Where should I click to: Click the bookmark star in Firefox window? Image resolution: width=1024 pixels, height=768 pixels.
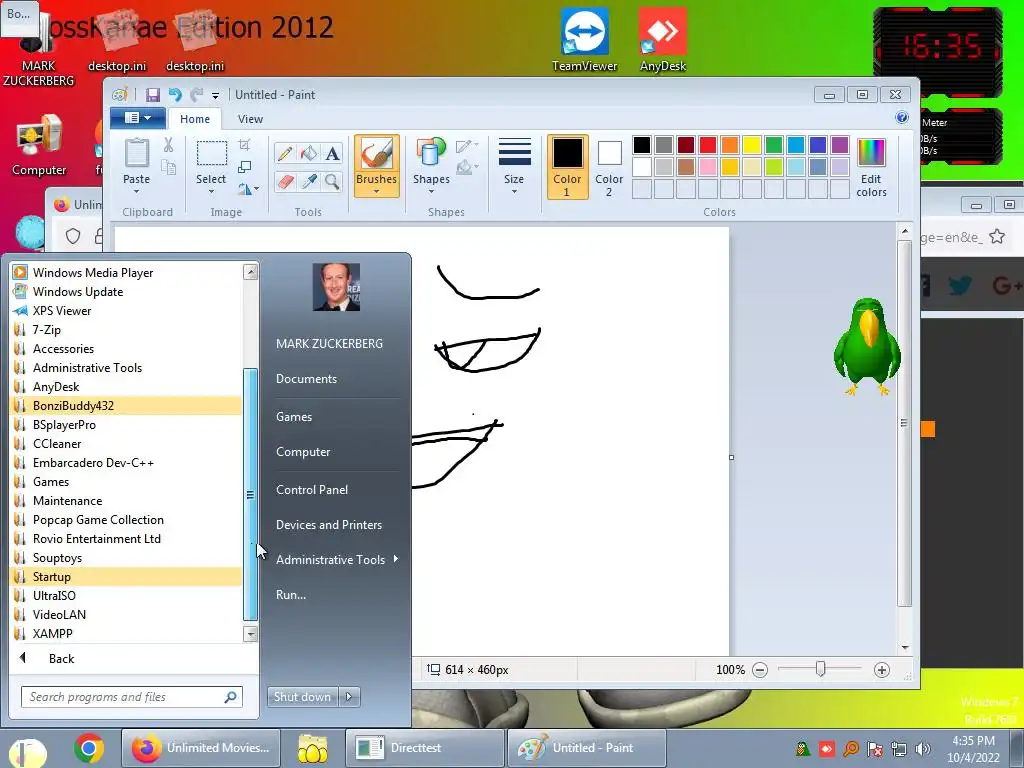click(x=997, y=236)
